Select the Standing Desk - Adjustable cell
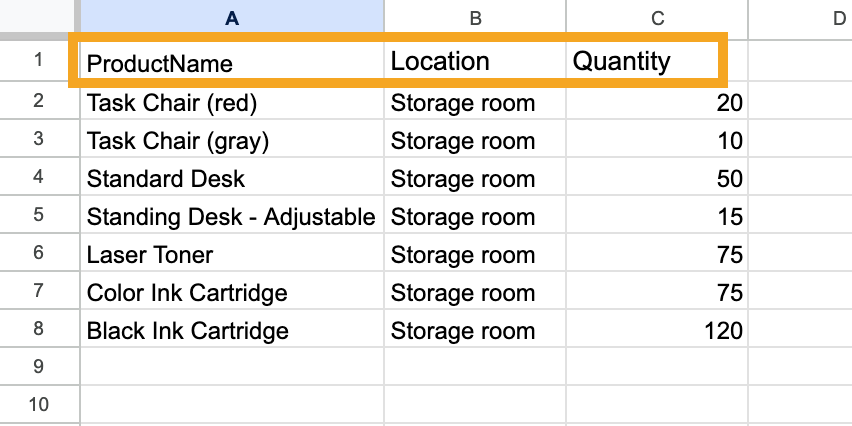Viewport: 852px width, 426px height. [x=231, y=217]
